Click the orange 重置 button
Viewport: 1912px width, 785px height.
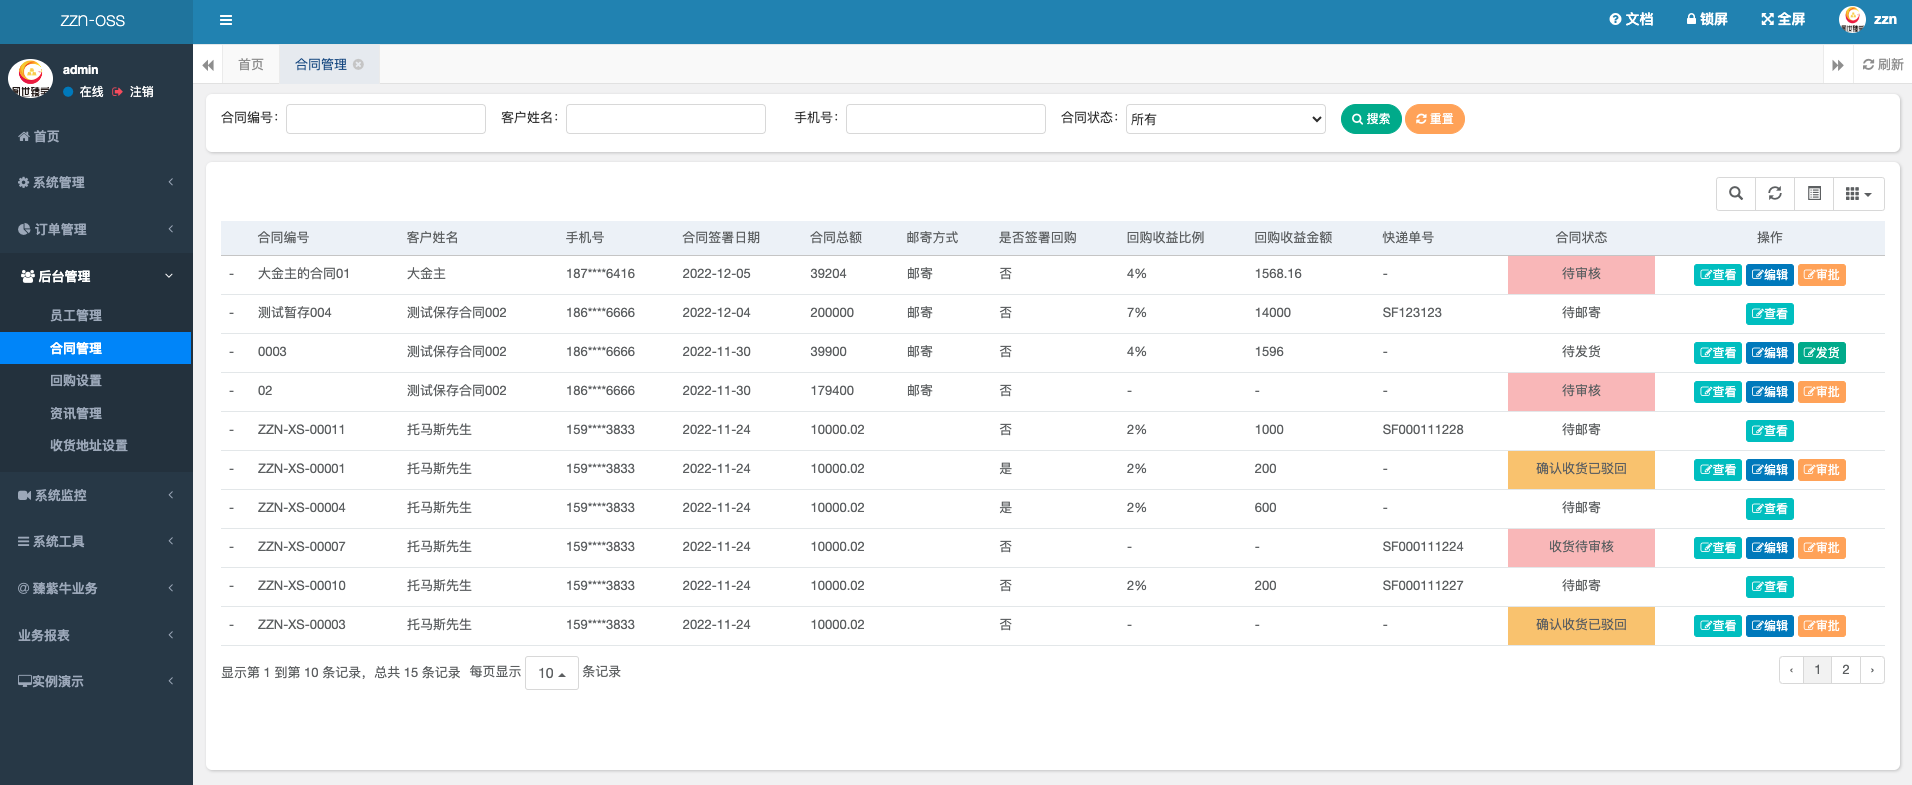click(1435, 119)
